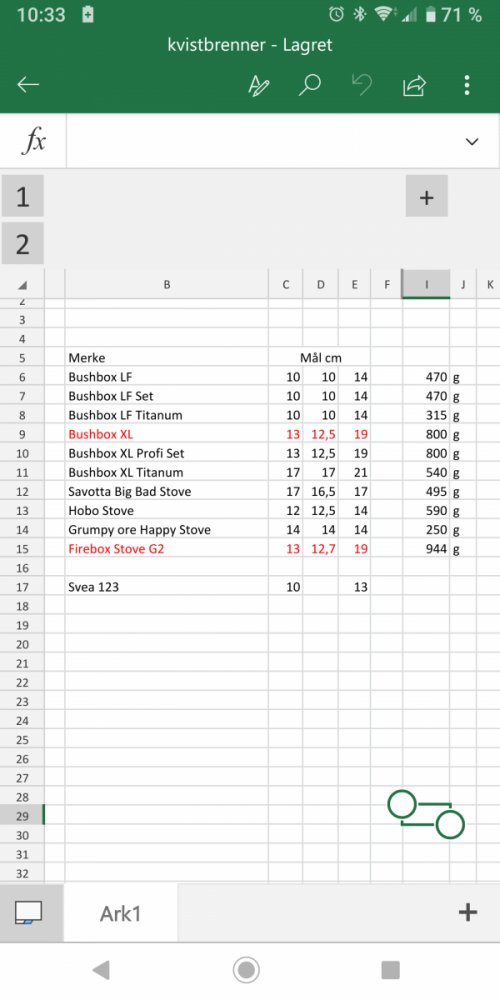Tap the upper-left green selection handle
This screenshot has height=1000, width=500.
[x=402, y=804]
